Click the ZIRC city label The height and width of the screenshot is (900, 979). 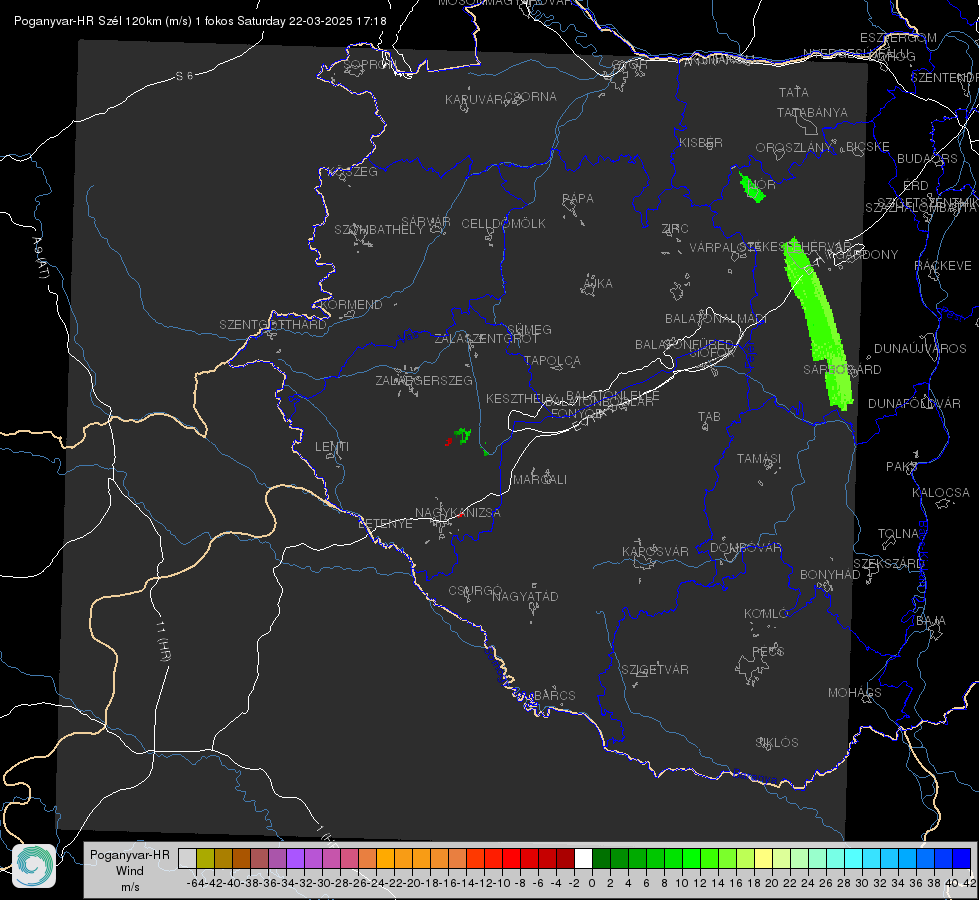(x=675, y=229)
